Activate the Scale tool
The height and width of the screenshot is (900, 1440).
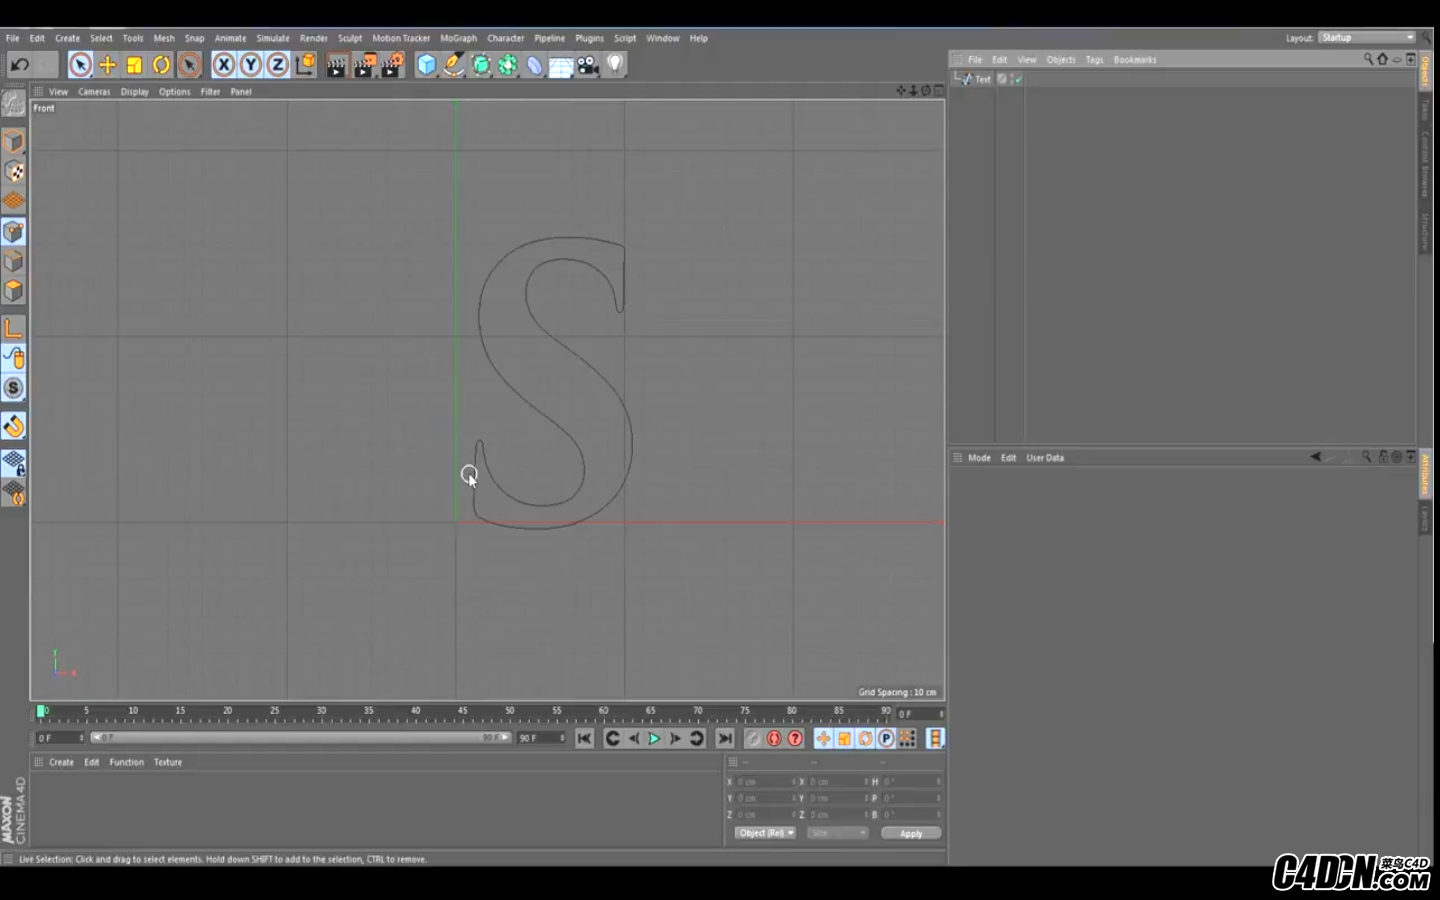pos(134,65)
